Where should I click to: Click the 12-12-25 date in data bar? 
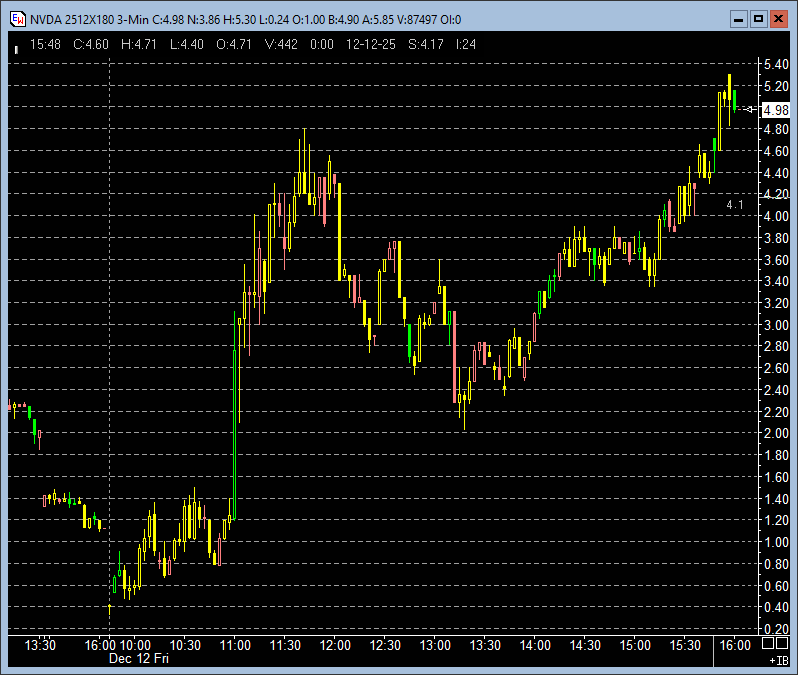pyautogui.click(x=372, y=44)
